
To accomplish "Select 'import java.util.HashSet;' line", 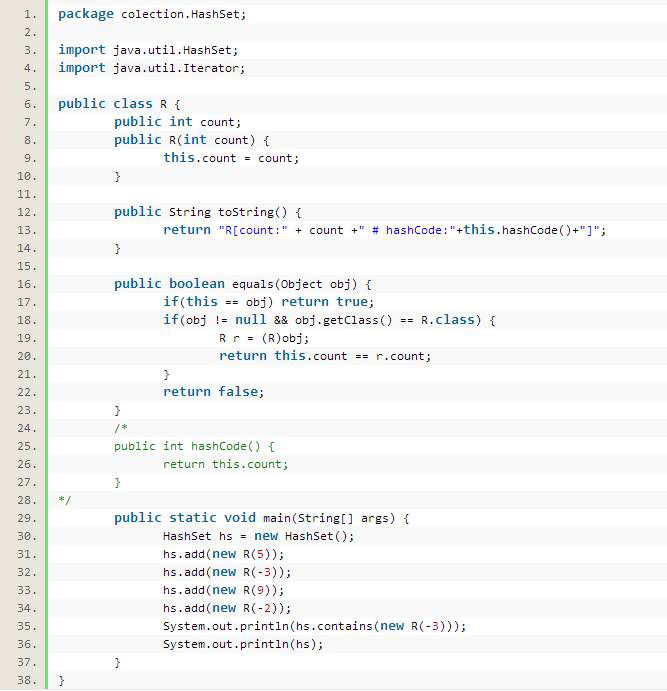I will pos(148,50).
